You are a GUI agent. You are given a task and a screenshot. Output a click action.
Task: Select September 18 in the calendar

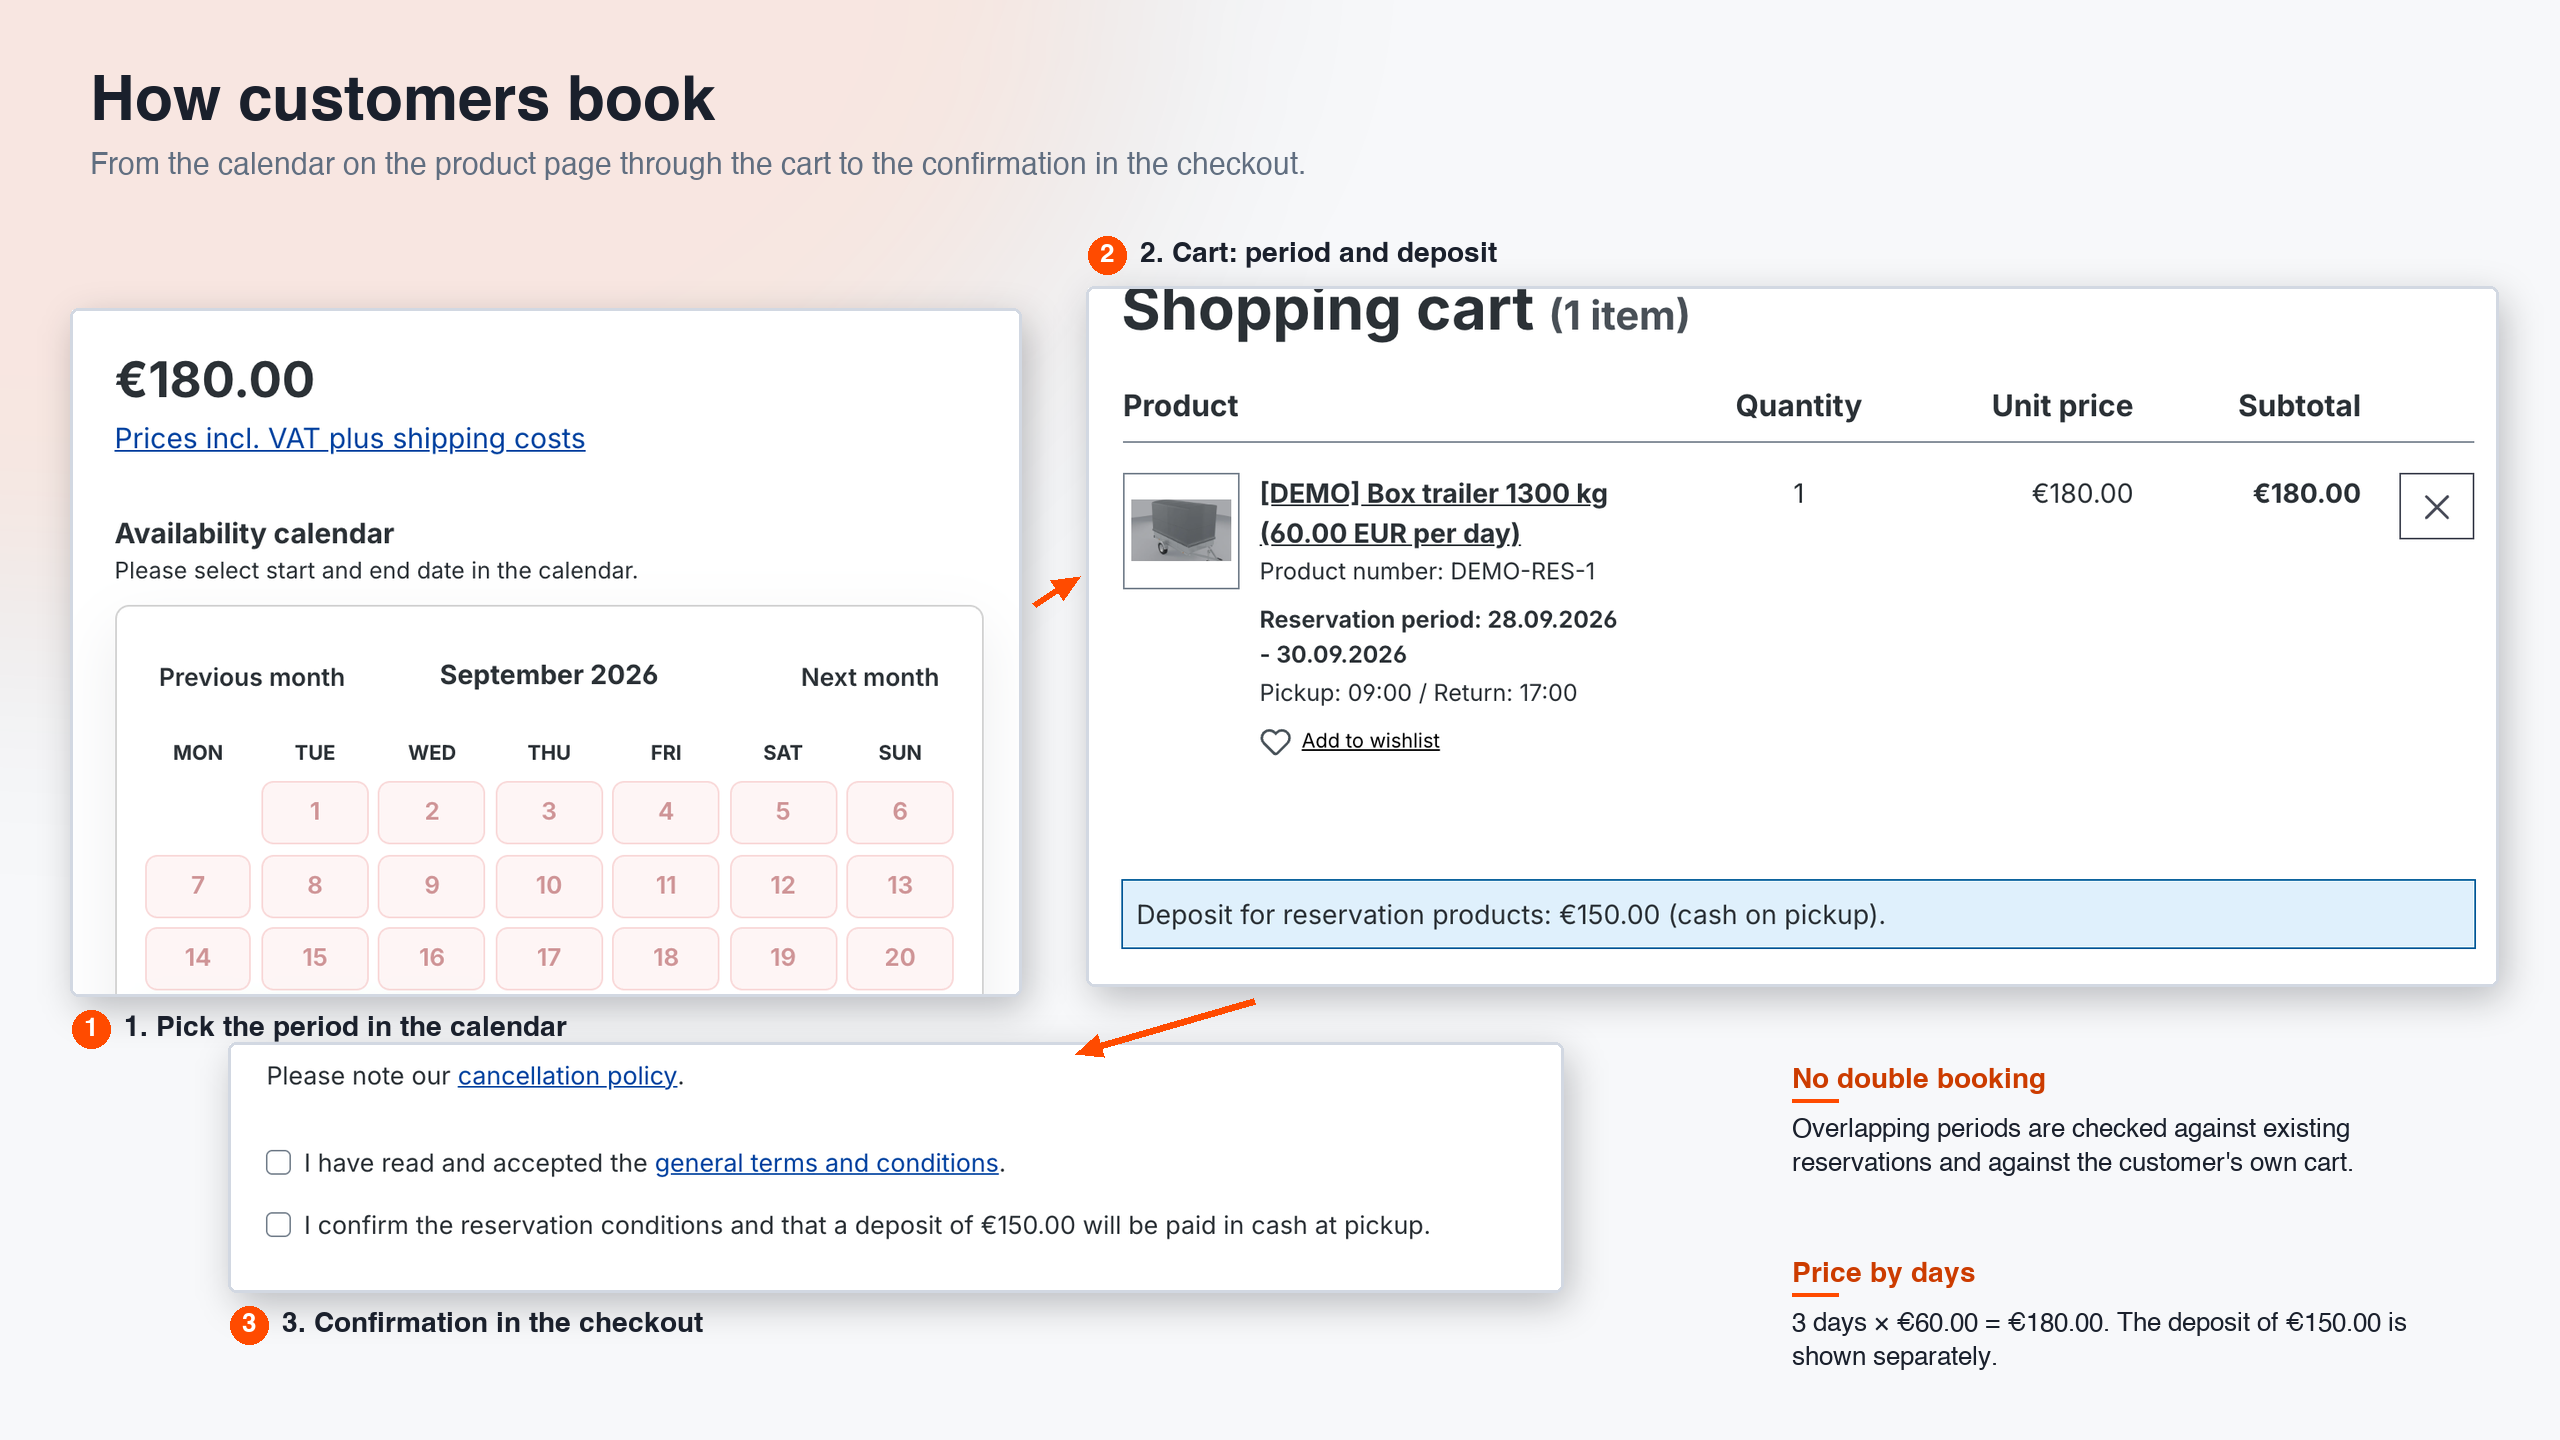[x=666, y=958]
